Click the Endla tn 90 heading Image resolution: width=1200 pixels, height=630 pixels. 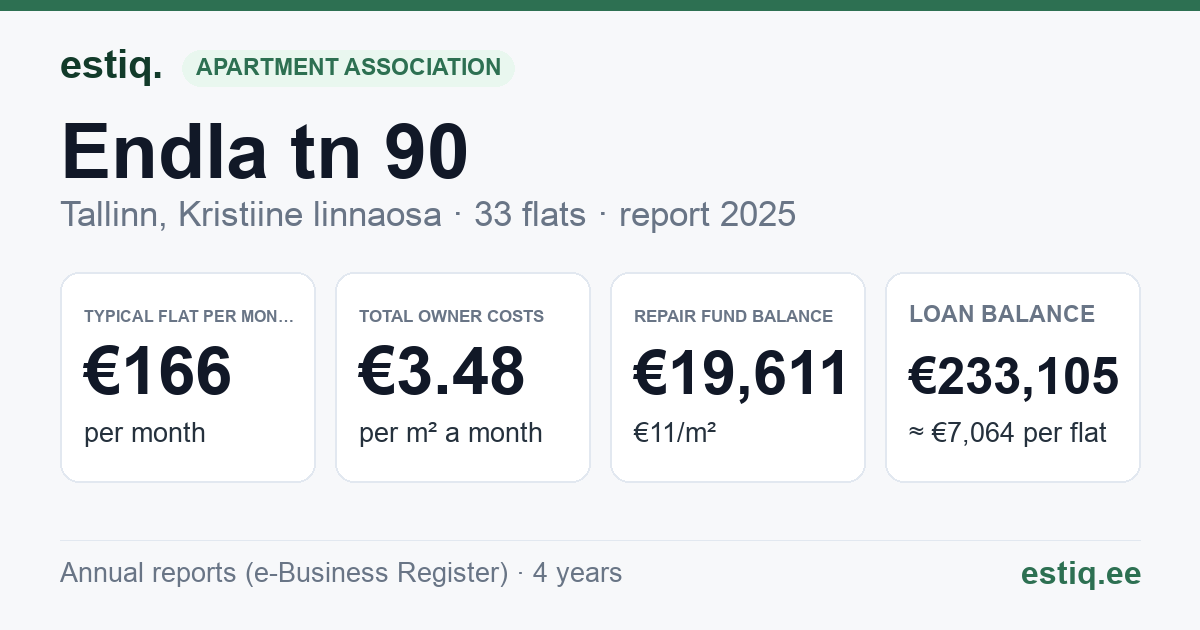pyautogui.click(x=265, y=151)
